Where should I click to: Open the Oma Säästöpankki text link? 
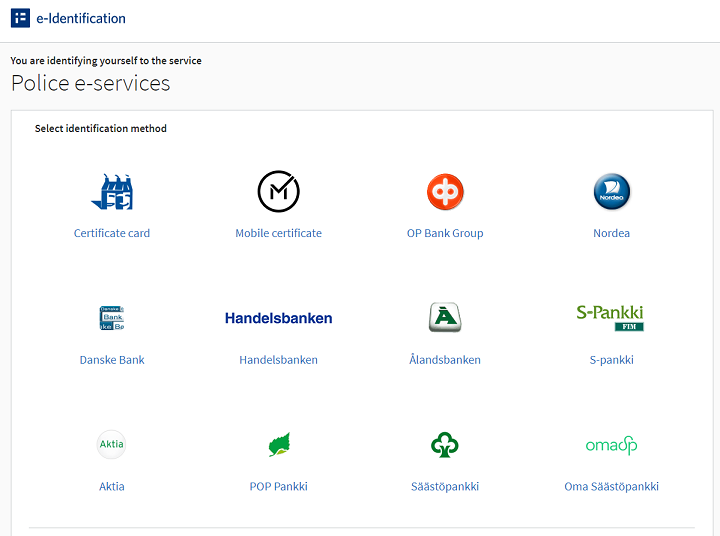point(612,486)
